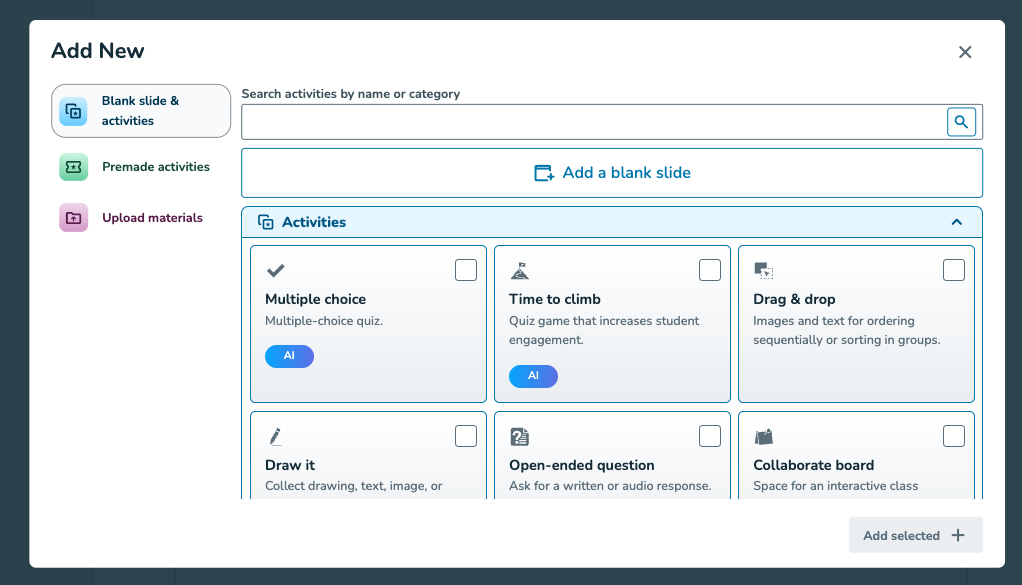The height and width of the screenshot is (585, 1022).
Task: Click the Upload materials folder icon
Action: tap(74, 218)
